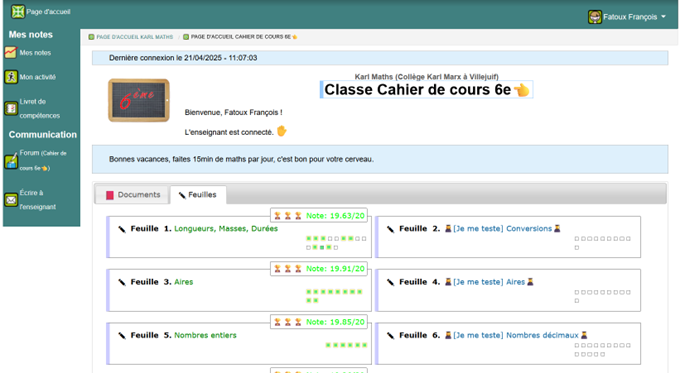Click the pencil icon beside Feuille 1
Screen dimensions: 680x373
pyautogui.click(x=122, y=229)
